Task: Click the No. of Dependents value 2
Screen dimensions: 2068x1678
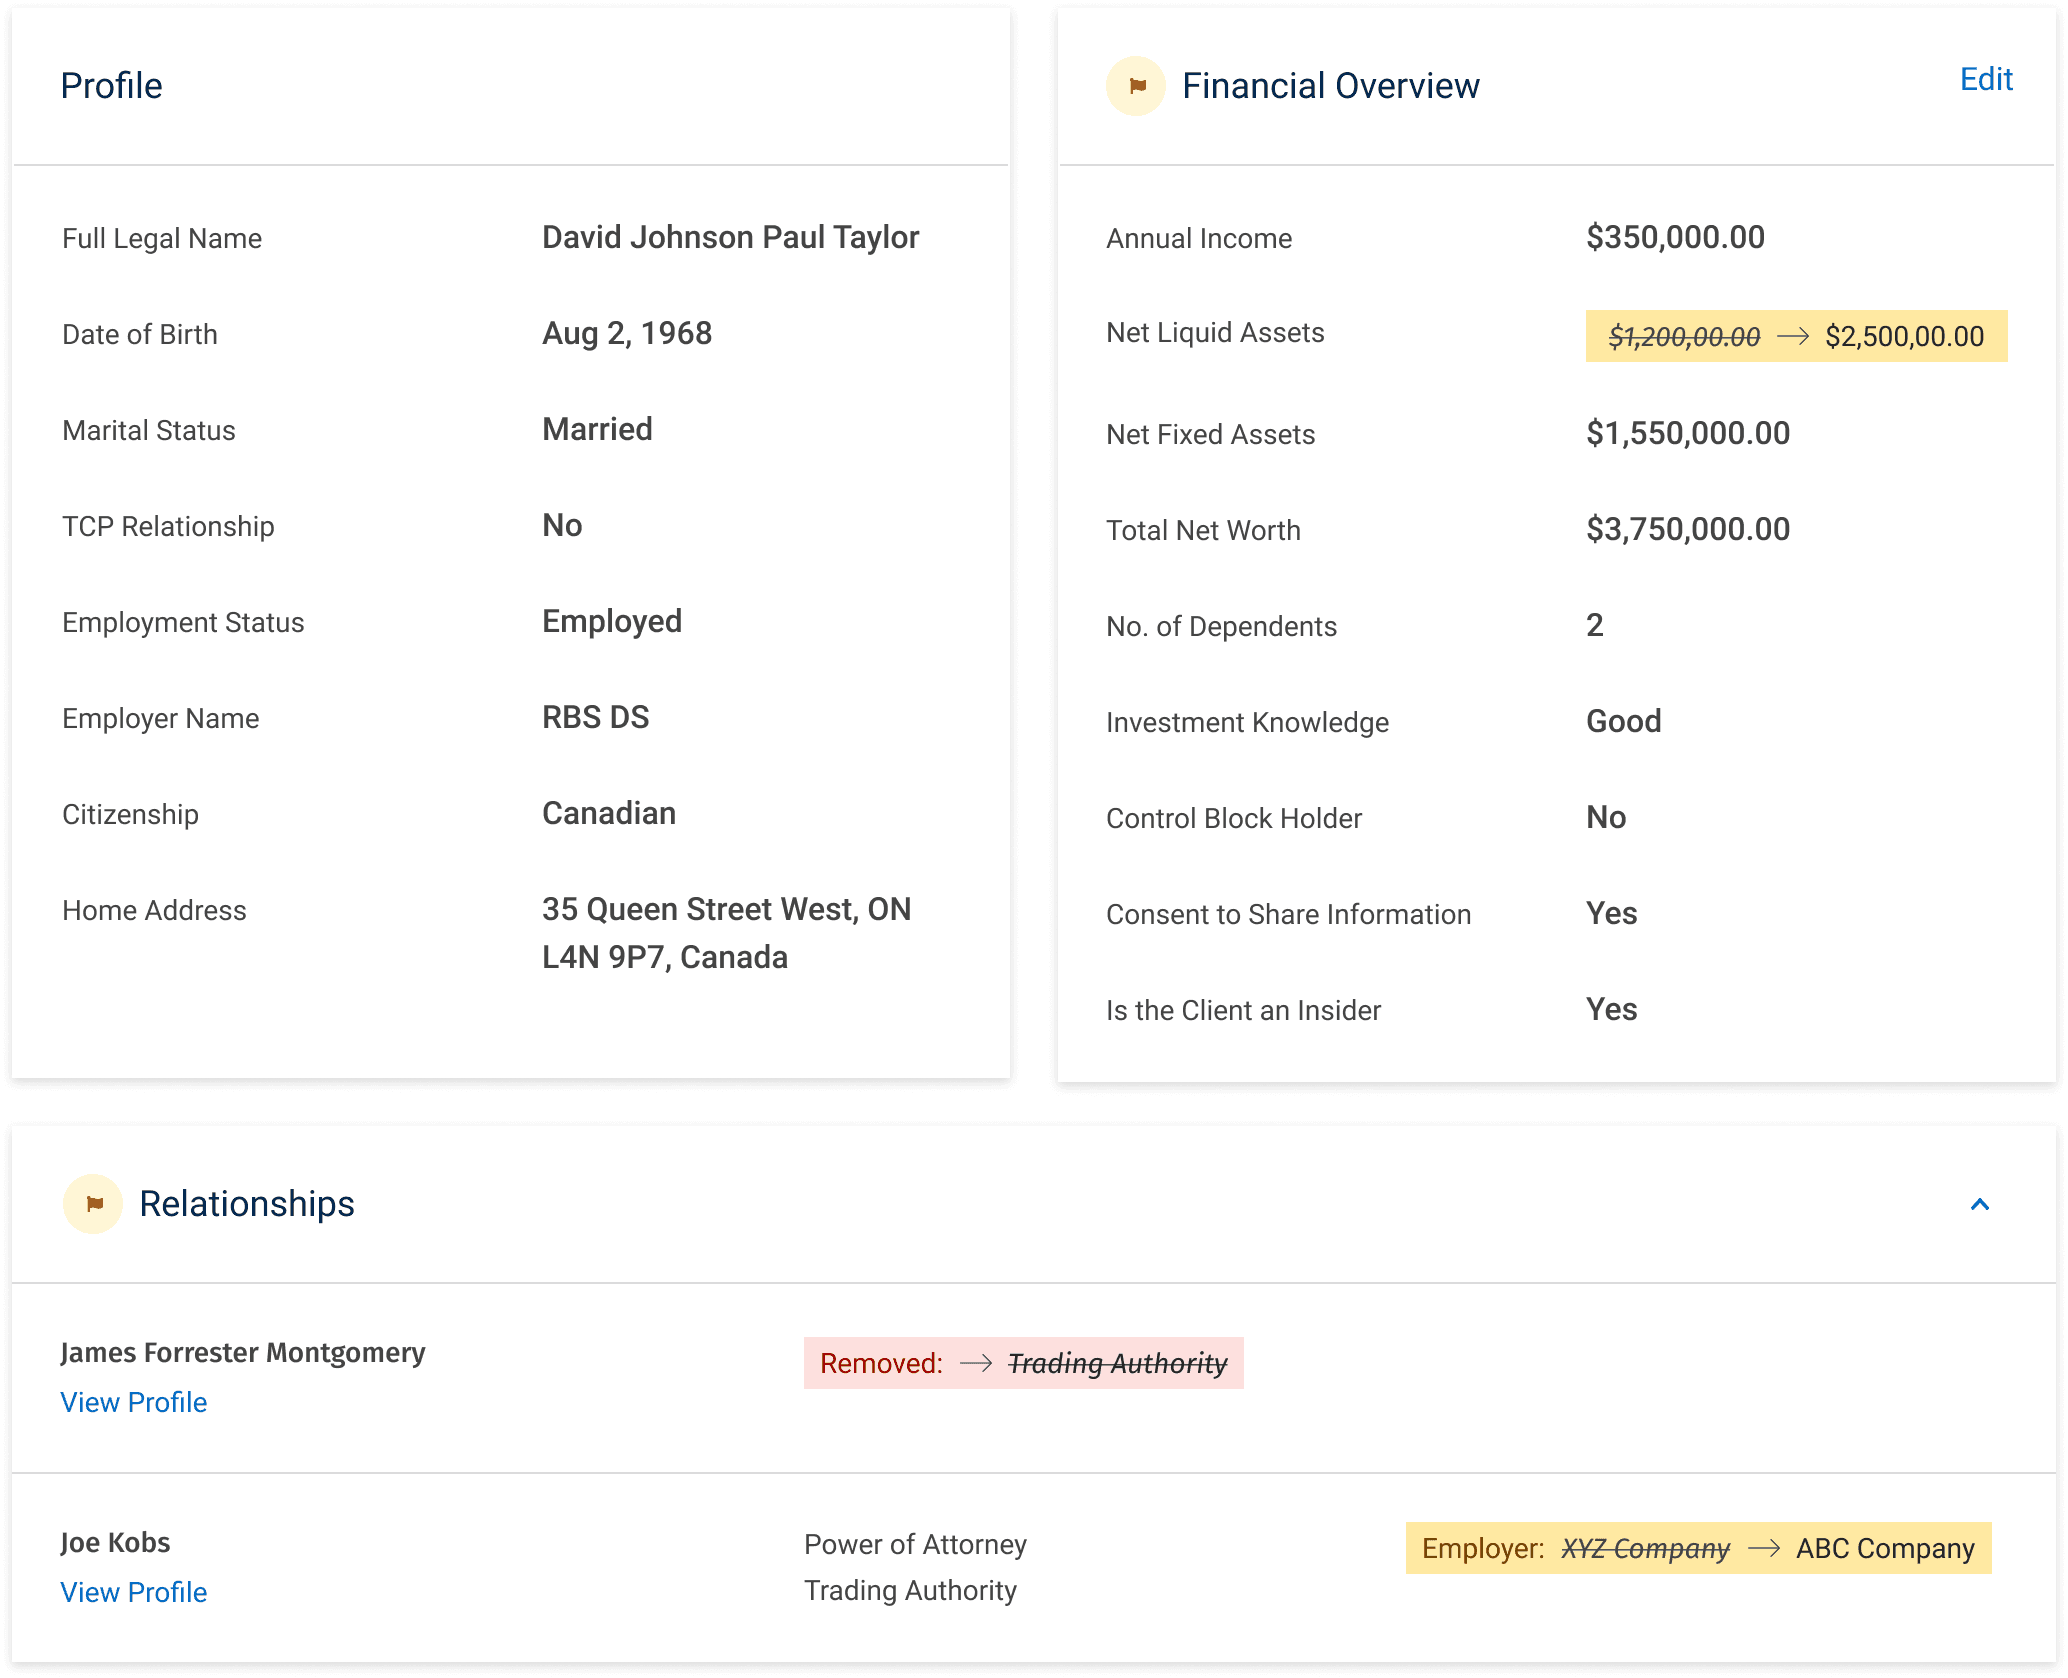Action: coord(1595,625)
